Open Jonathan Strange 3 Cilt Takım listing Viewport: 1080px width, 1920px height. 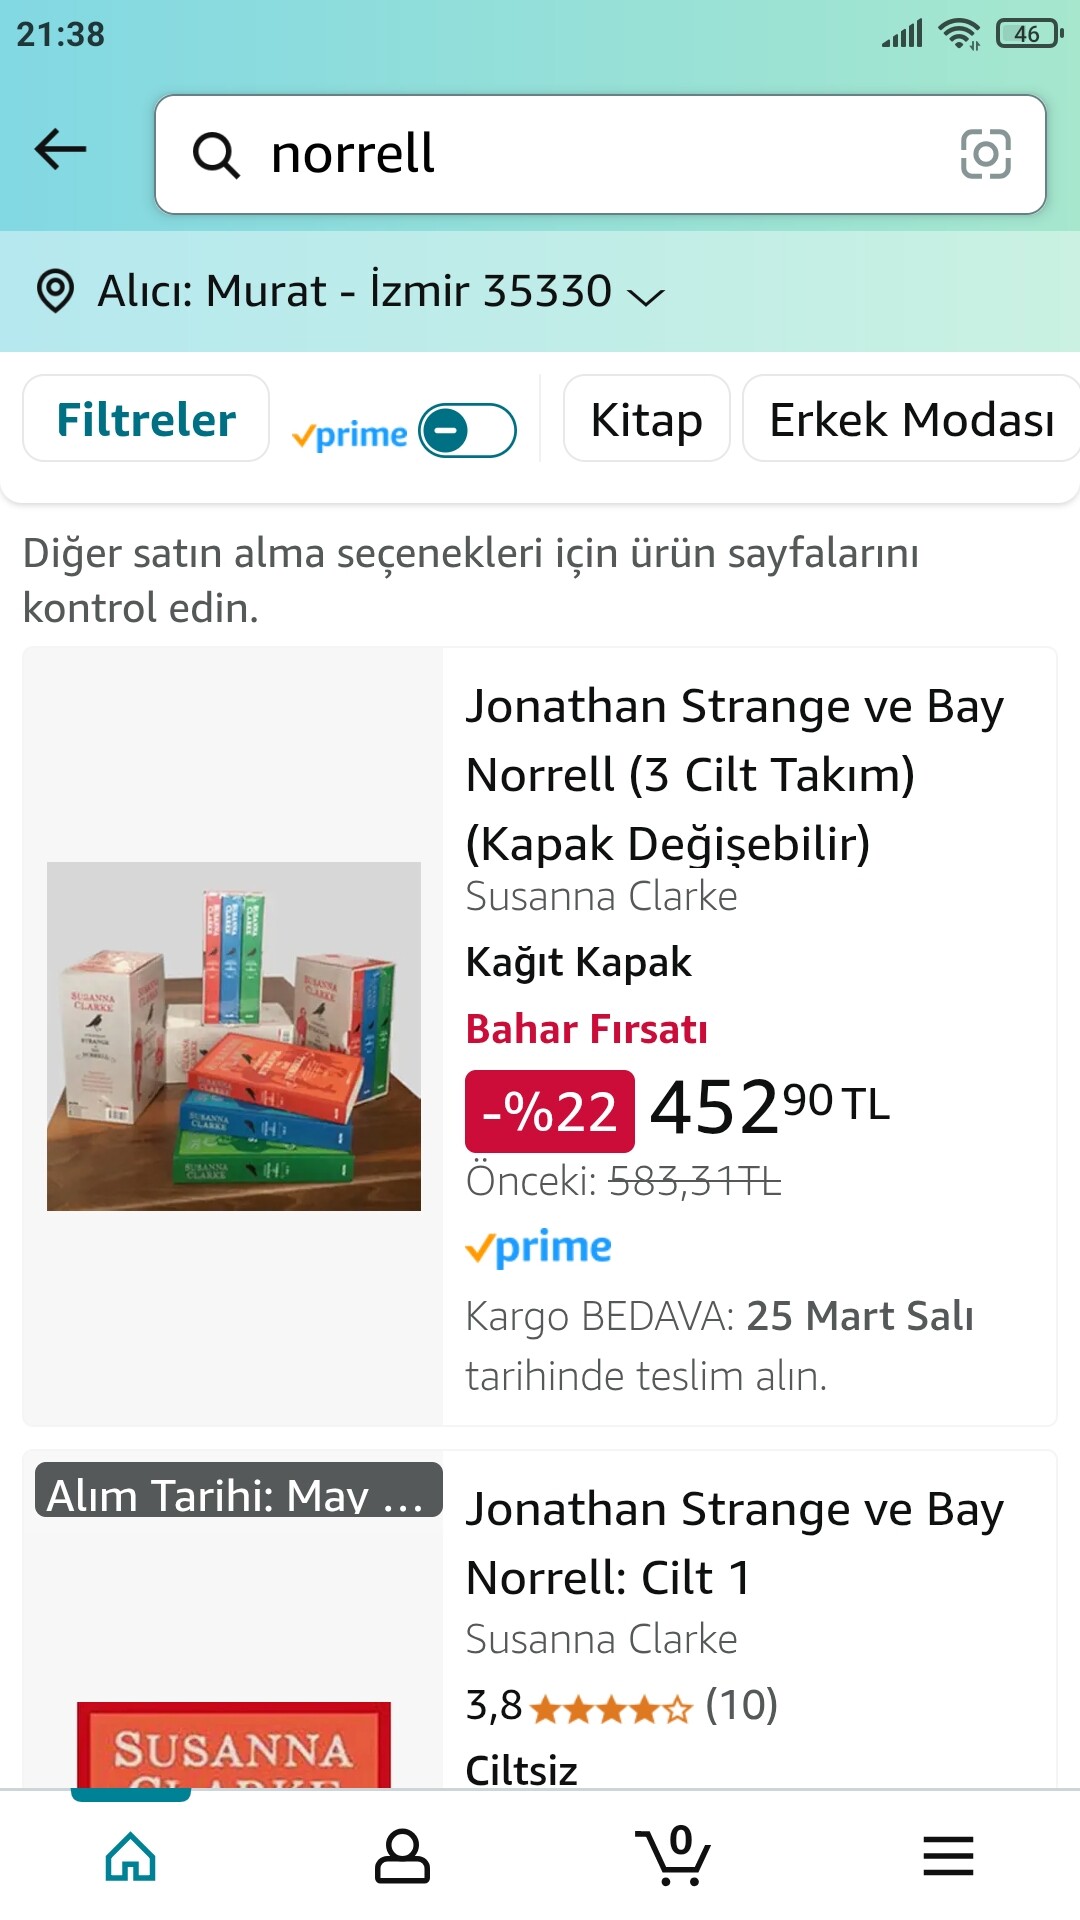[734, 773]
